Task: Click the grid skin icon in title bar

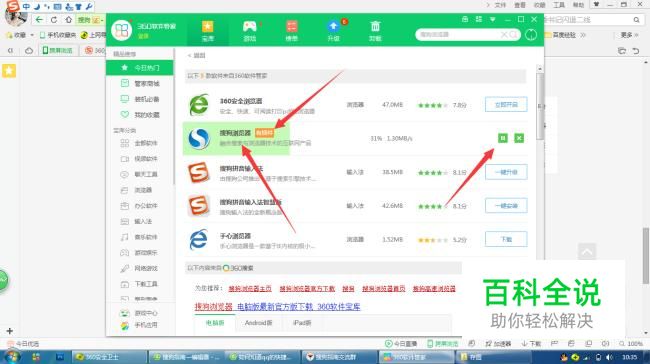Action: (479, 19)
